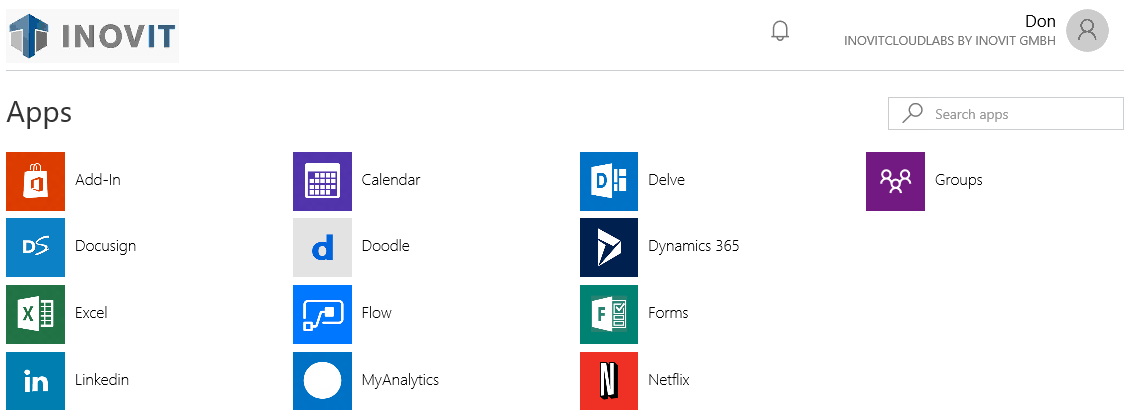Launch the Dynamics 365 icon

click(609, 248)
